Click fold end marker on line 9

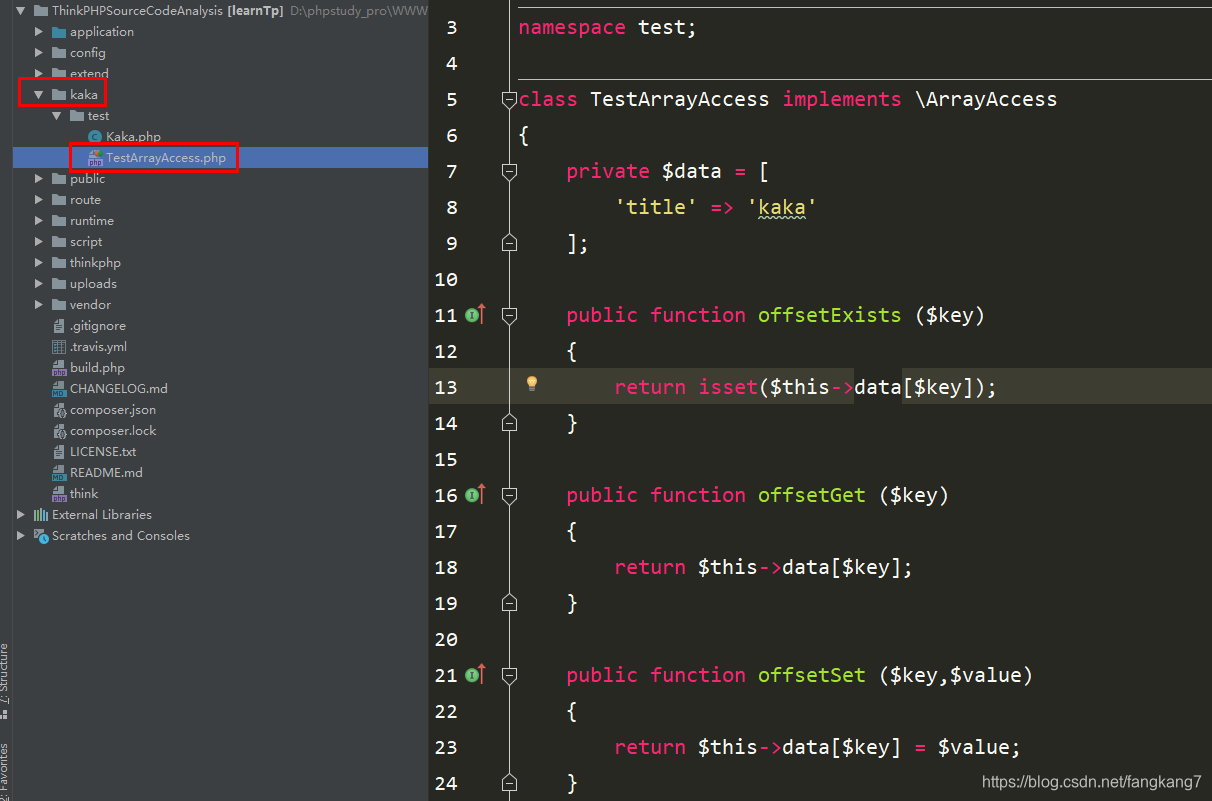coord(509,243)
